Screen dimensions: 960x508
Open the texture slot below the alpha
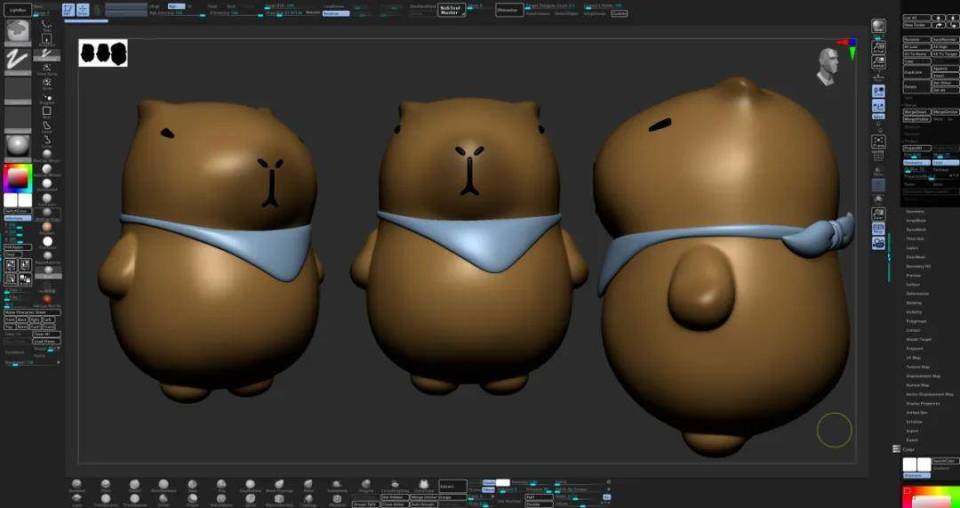17,117
